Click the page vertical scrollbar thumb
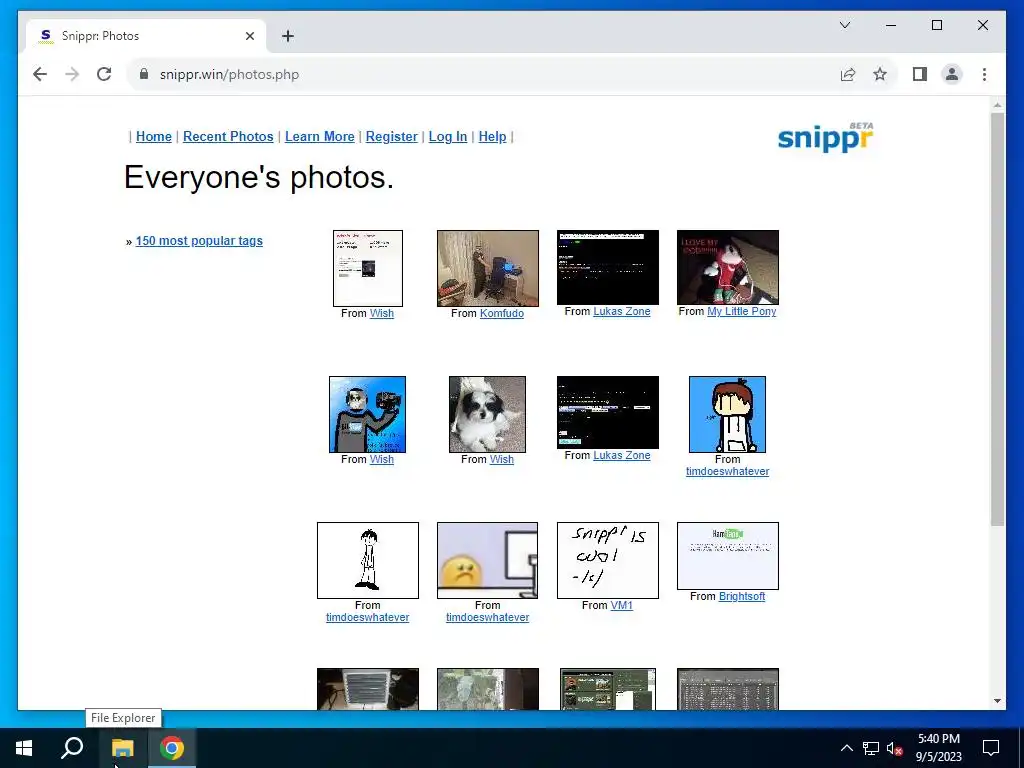Image resolution: width=1024 pixels, height=768 pixels. click(997, 319)
